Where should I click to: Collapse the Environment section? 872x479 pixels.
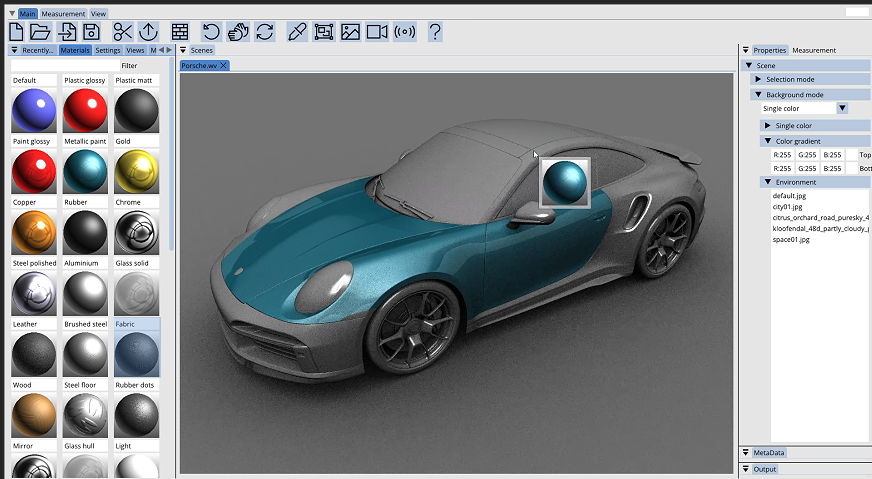767,182
